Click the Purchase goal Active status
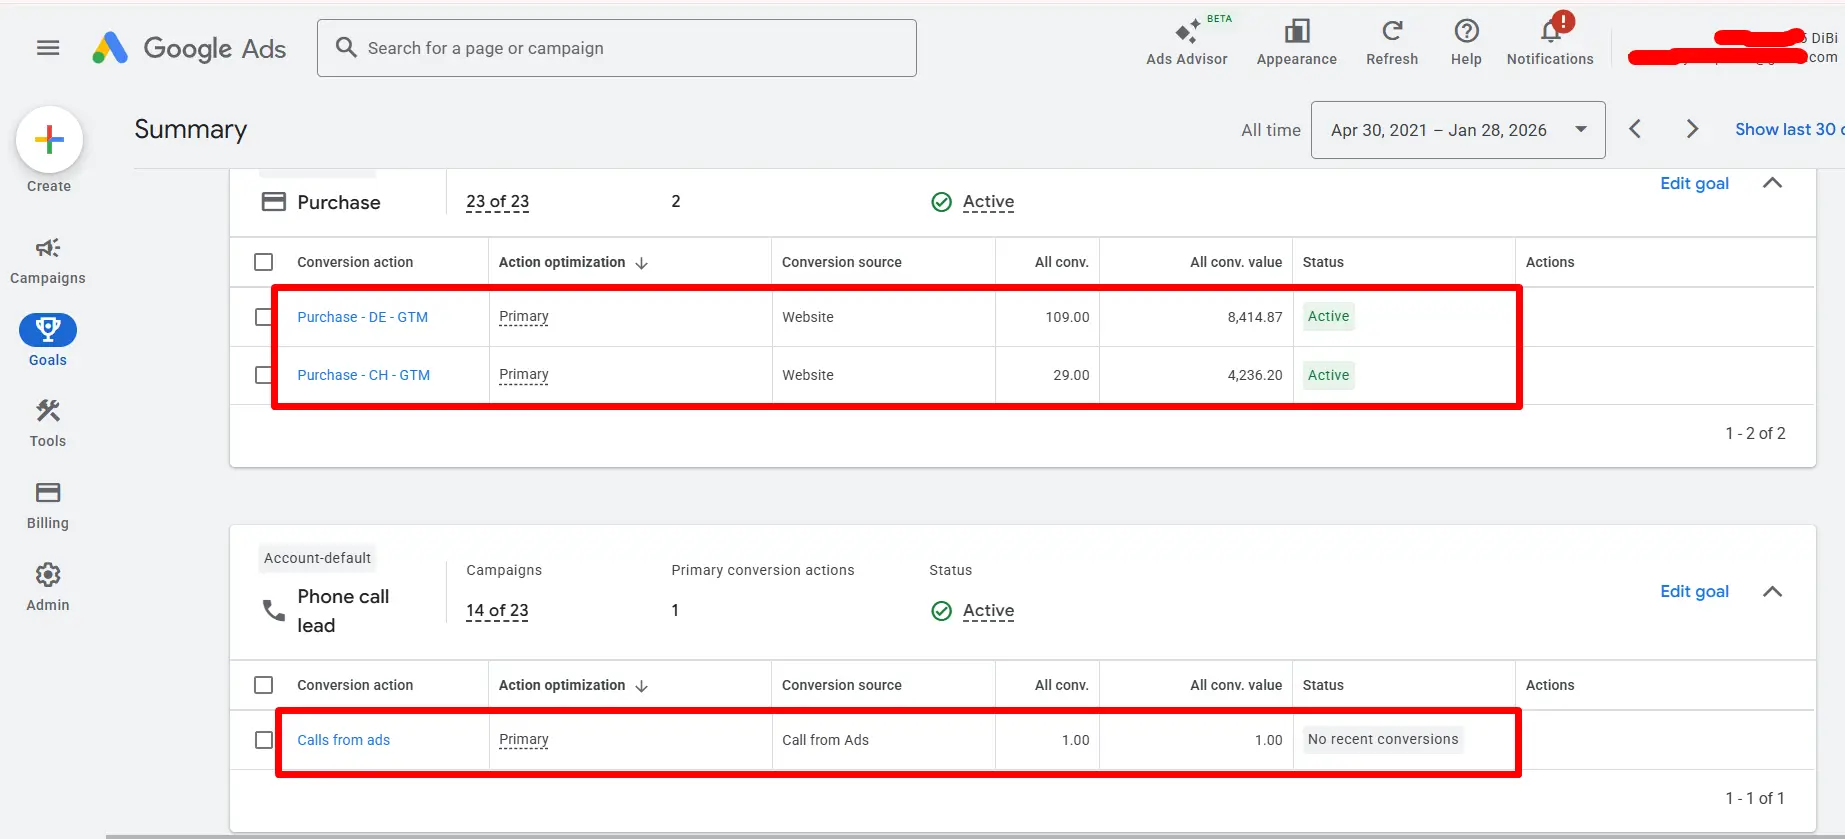Viewport: 1845px width, 839px height. pos(988,202)
